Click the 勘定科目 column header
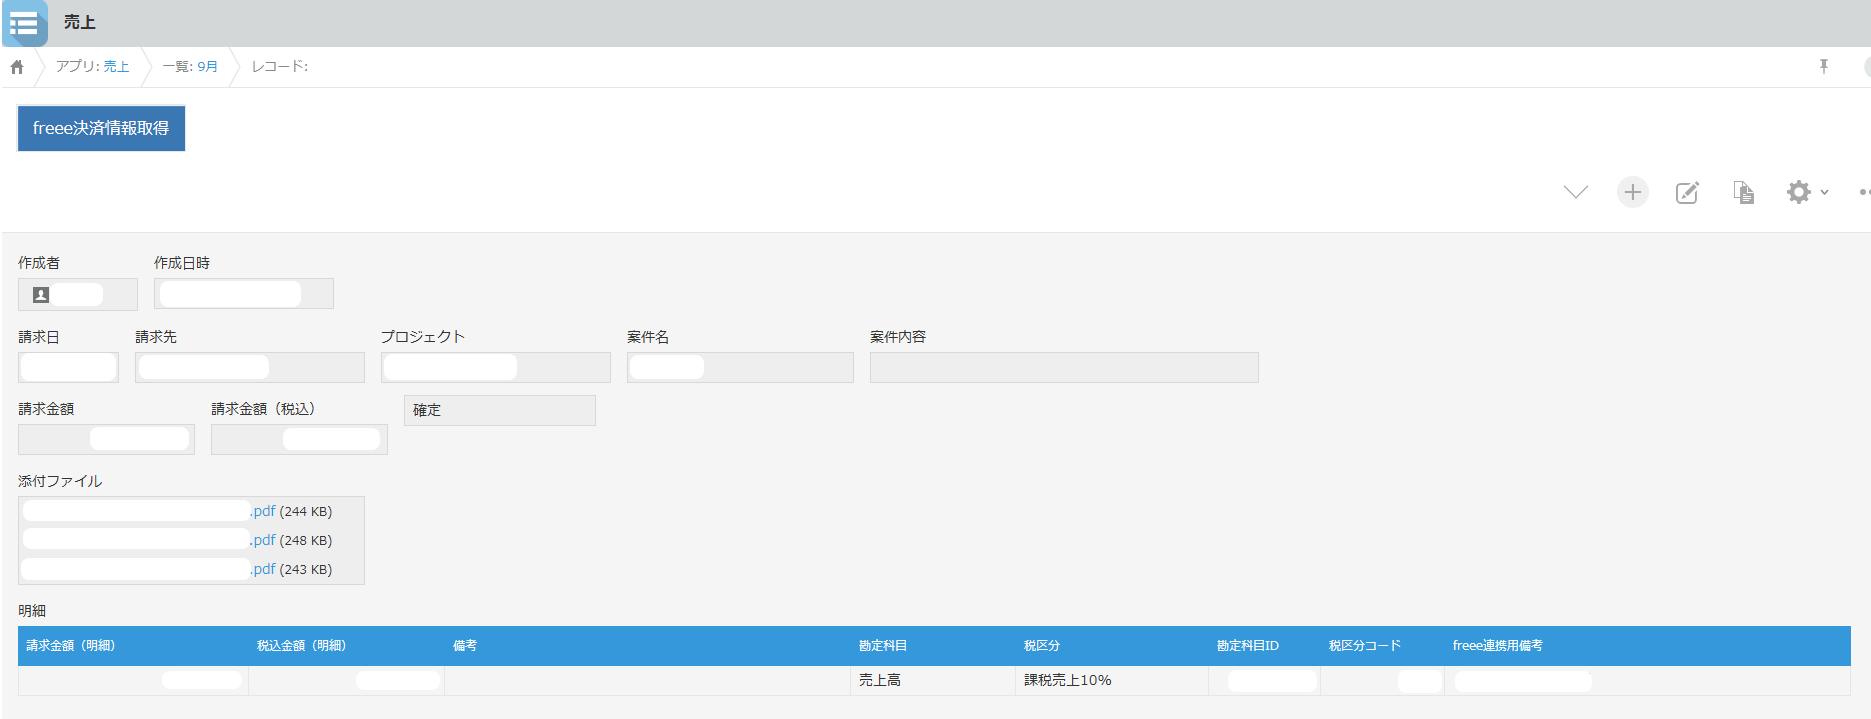1871x719 pixels. click(x=882, y=646)
